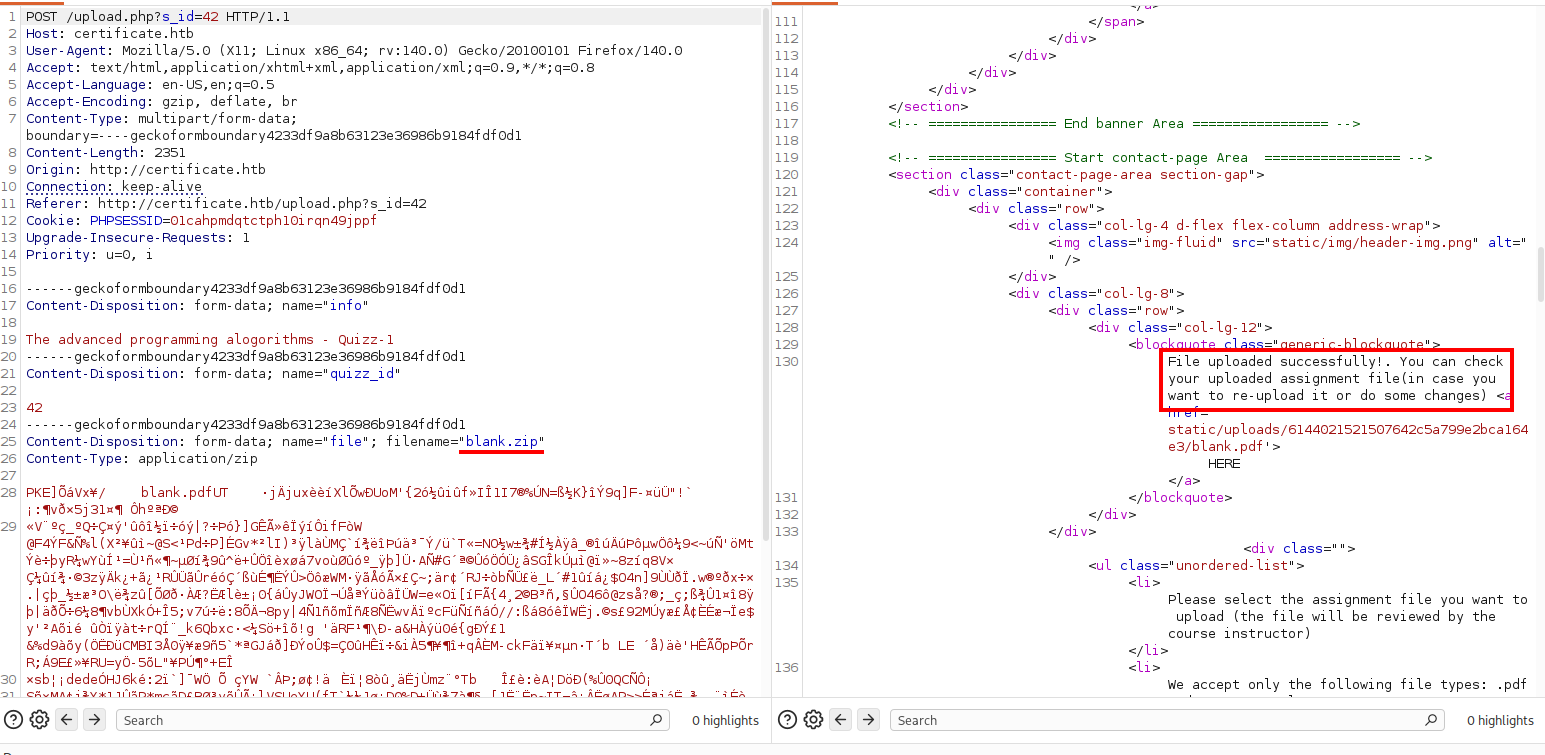Image resolution: width=1545 pixels, height=755 pixels.
Task: Click the 'Connection: keep-alive' header
Action: click(x=114, y=187)
